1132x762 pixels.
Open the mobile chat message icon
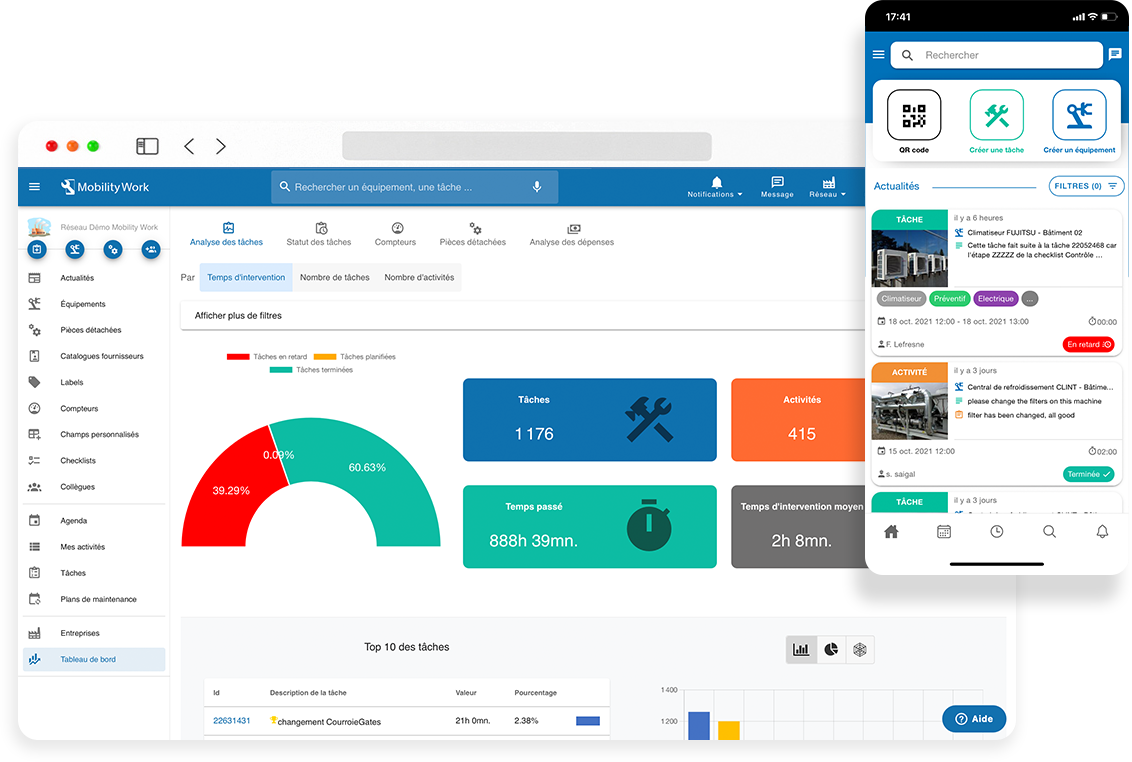pos(1115,54)
